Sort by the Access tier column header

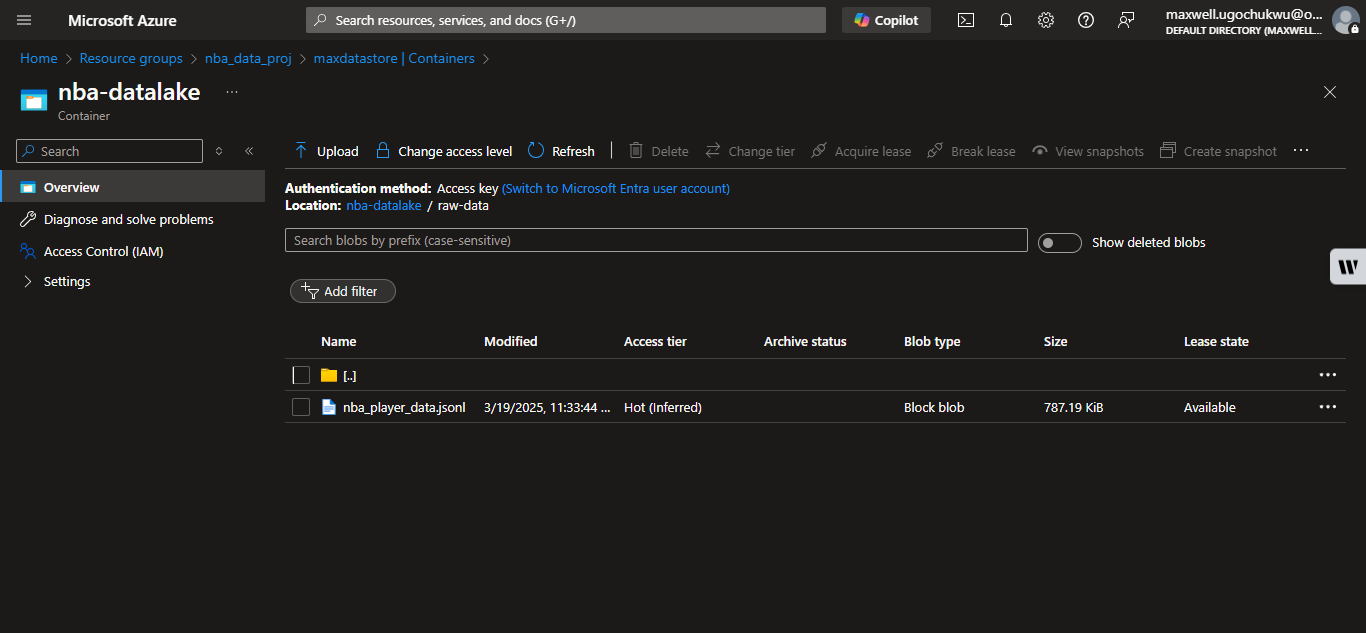coord(655,341)
